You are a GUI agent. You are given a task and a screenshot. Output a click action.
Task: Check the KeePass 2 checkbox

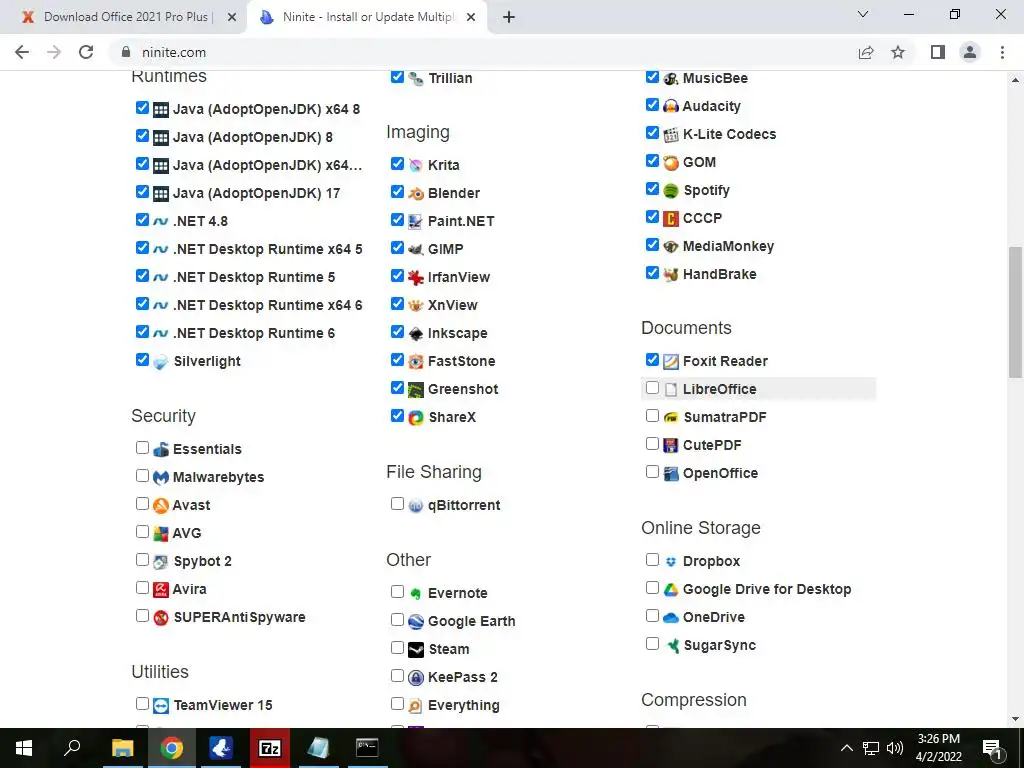pyautogui.click(x=397, y=676)
